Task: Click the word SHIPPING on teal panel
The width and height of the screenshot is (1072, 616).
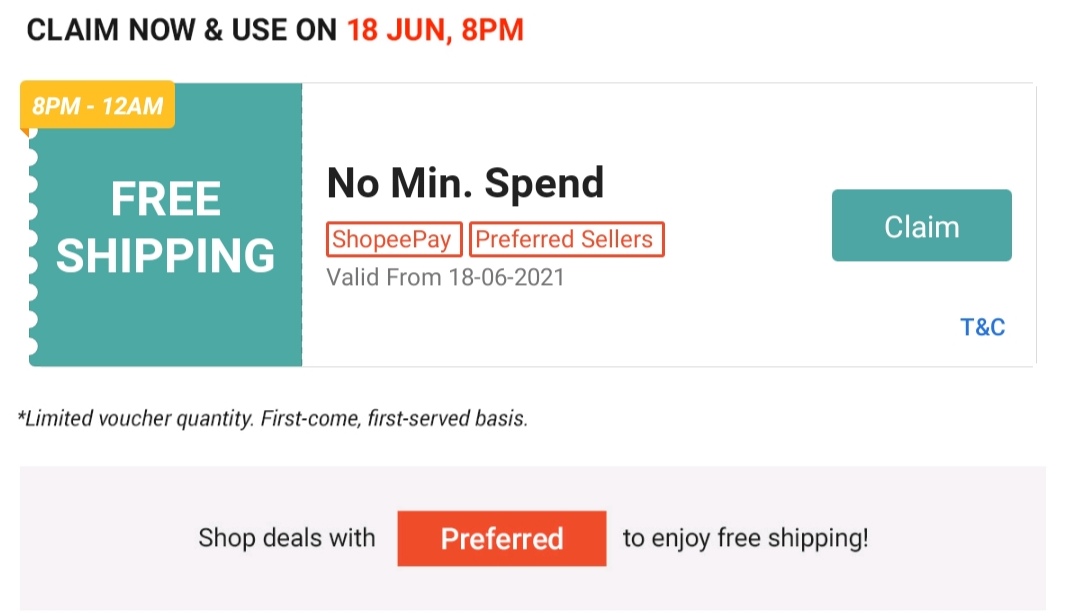Action: click(x=165, y=255)
